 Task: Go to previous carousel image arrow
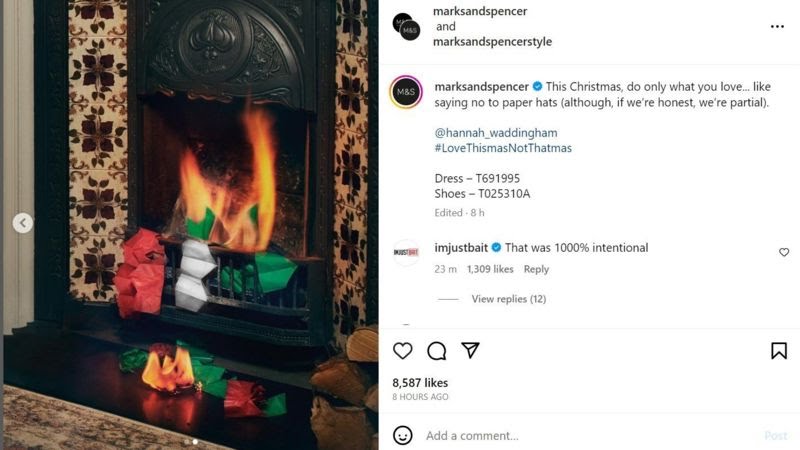(22, 223)
